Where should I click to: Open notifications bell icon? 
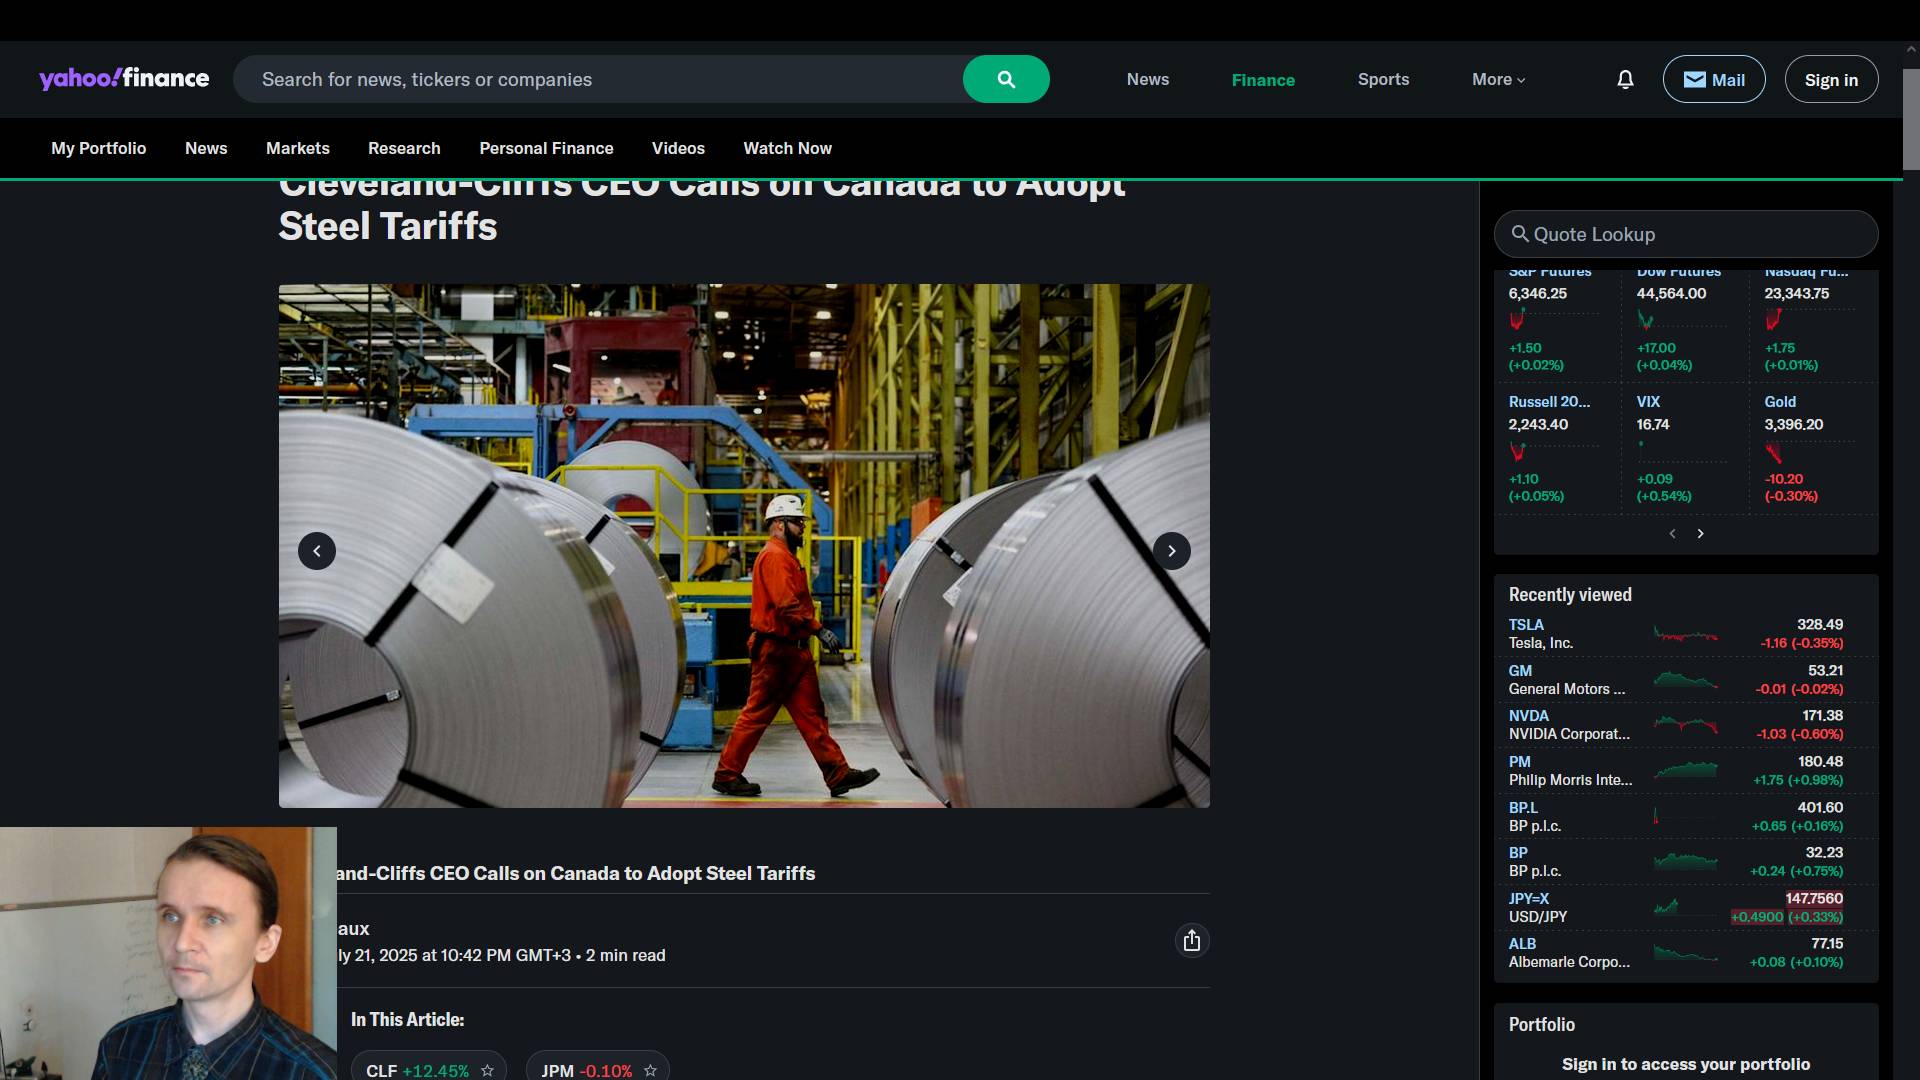tap(1625, 79)
